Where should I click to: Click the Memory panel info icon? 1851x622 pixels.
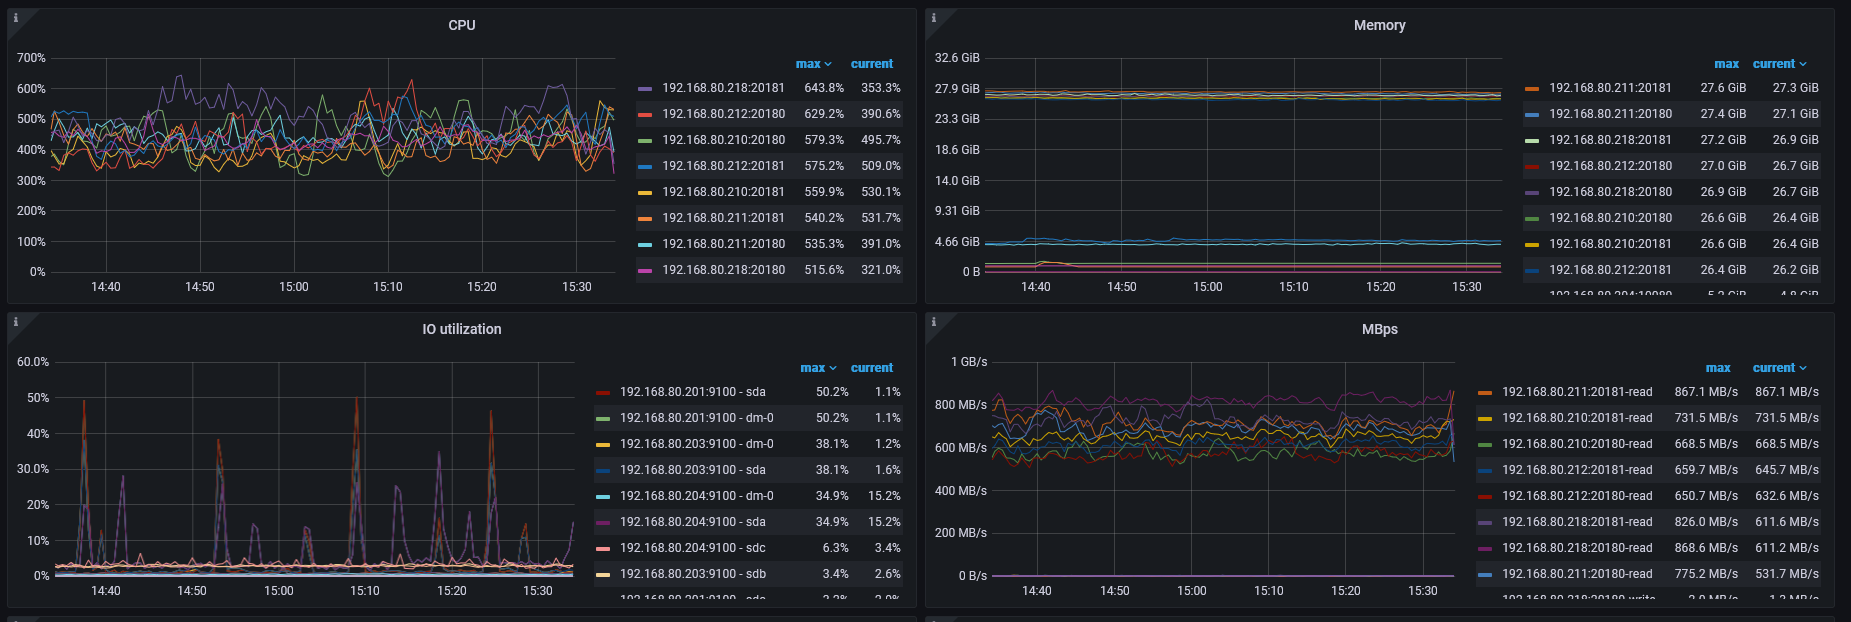pos(933,18)
